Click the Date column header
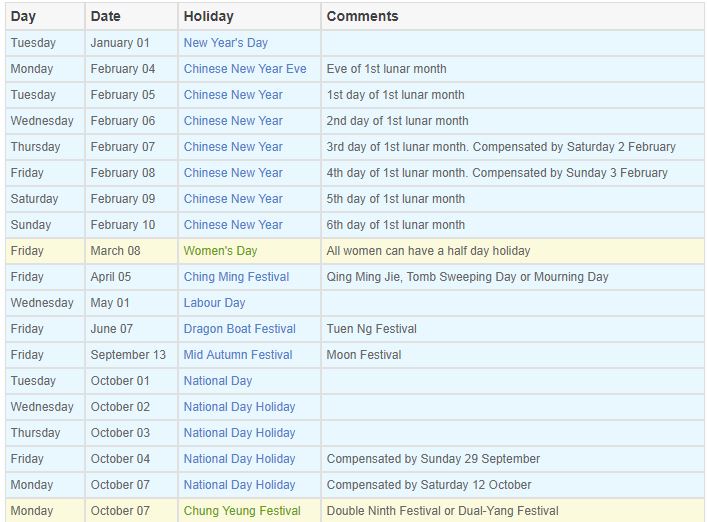The width and height of the screenshot is (707, 522). [131, 17]
